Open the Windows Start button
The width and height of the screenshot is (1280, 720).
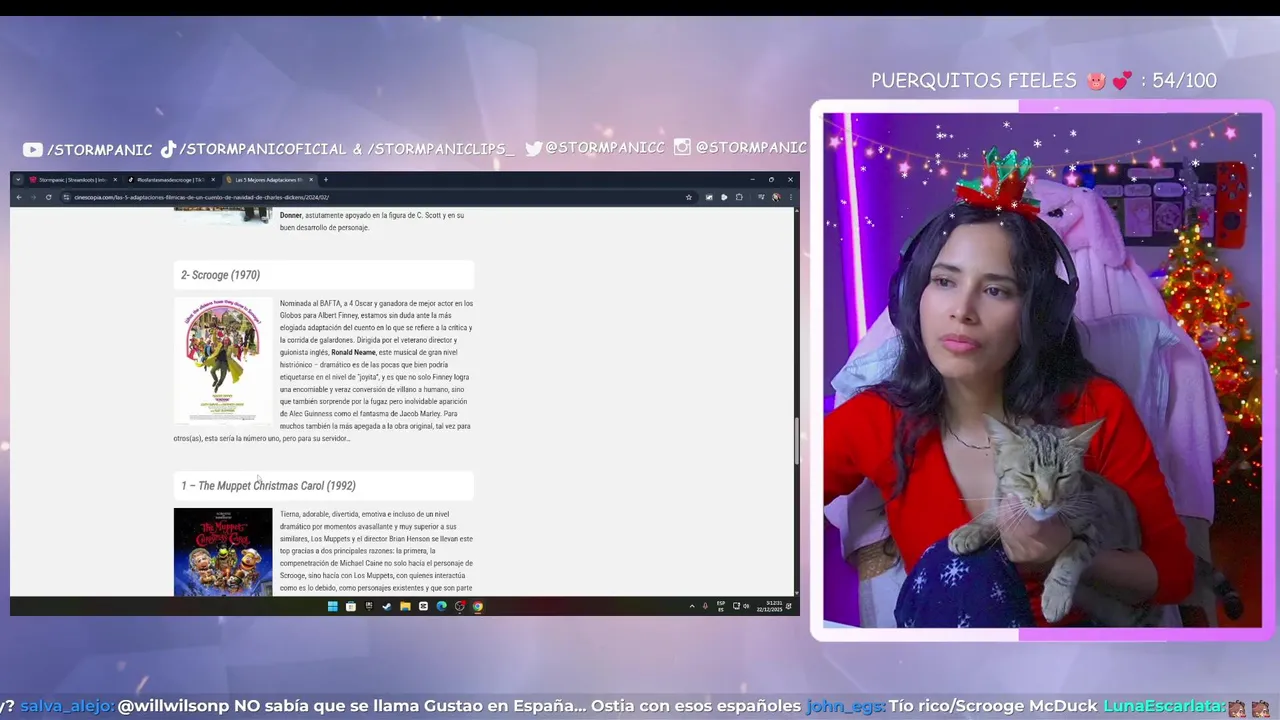point(333,606)
